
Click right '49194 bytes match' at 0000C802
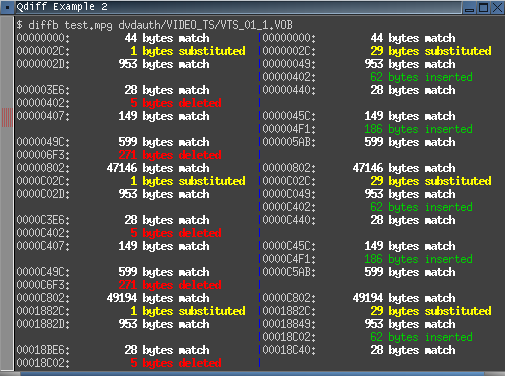coord(404,298)
